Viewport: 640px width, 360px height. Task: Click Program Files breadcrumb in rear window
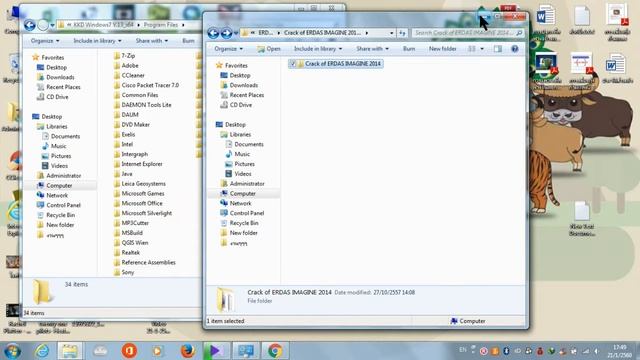(161, 25)
